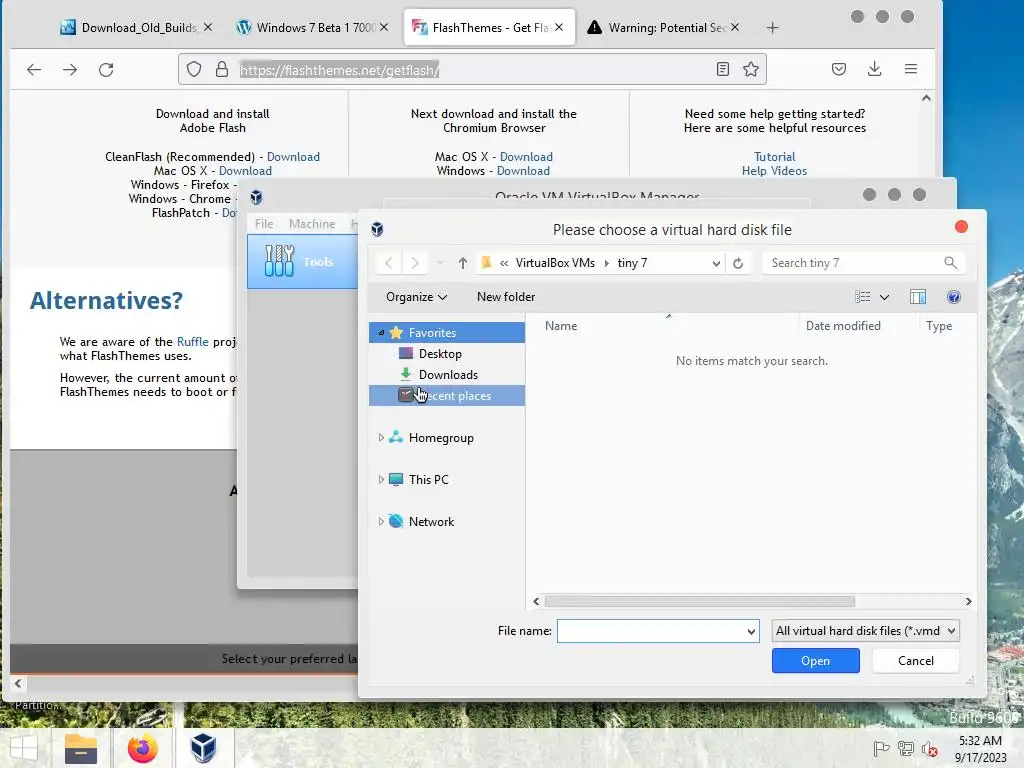The width and height of the screenshot is (1024, 768).
Task: Open the view options dropdown arrow
Action: 884,297
